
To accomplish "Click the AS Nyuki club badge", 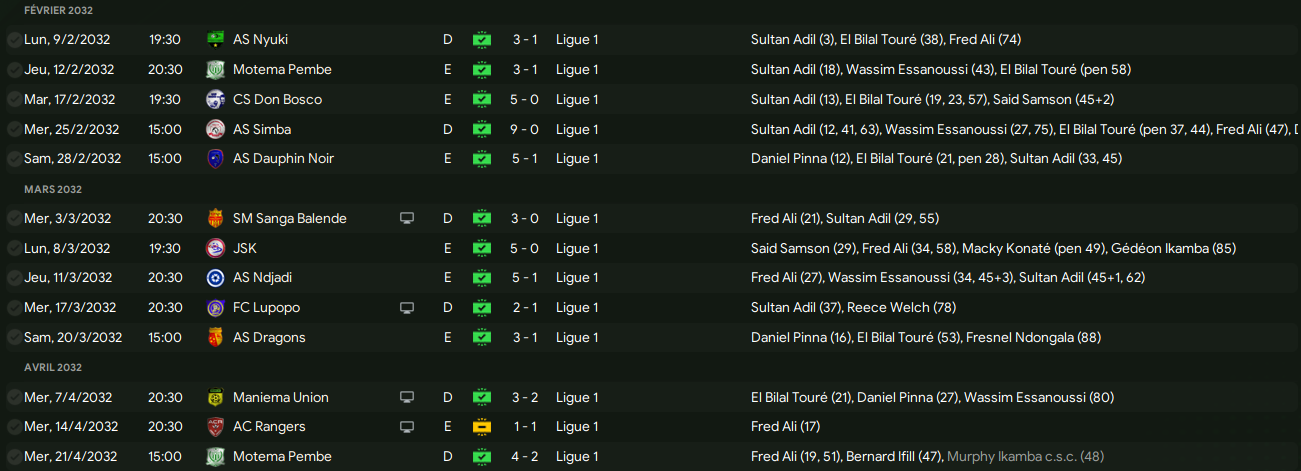I will [x=214, y=40].
